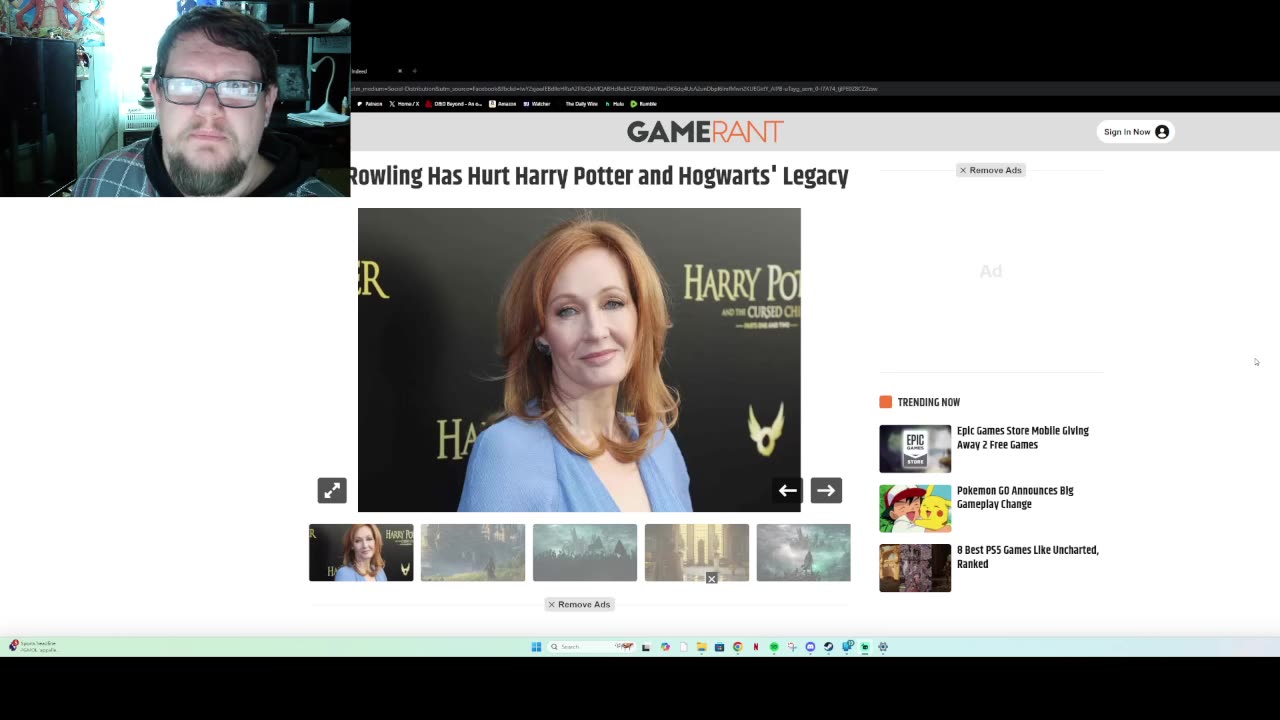The image size is (1280, 720).
Task: Click the Rumble teal taskbar icon
Action: [x=865, y=647]
